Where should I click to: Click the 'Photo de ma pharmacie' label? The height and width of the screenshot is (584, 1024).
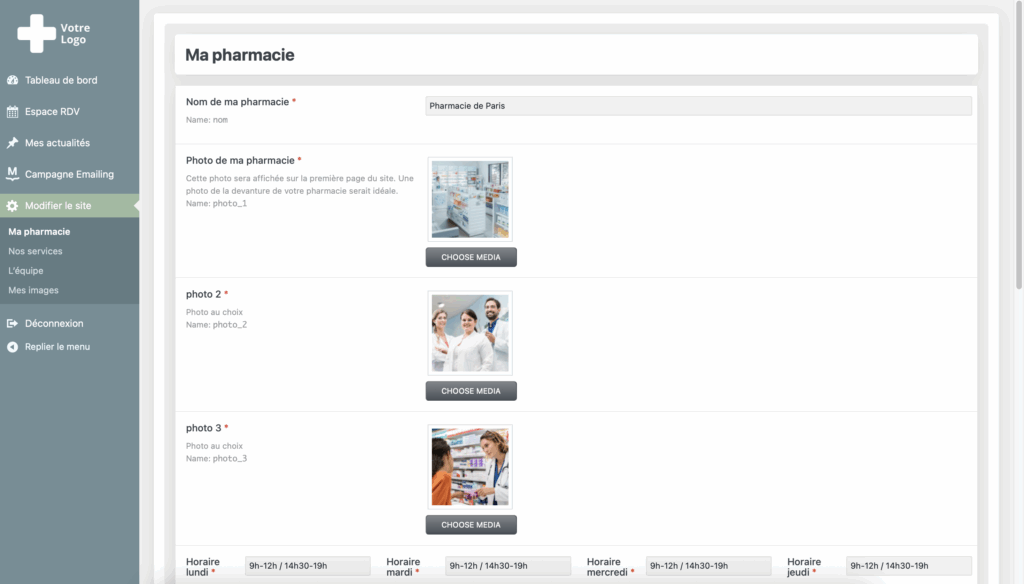point(240,161)
